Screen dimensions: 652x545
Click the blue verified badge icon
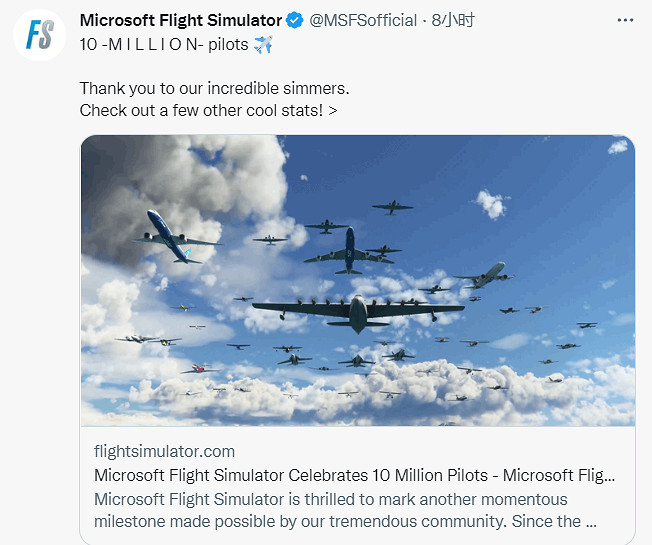pos(296,20)
